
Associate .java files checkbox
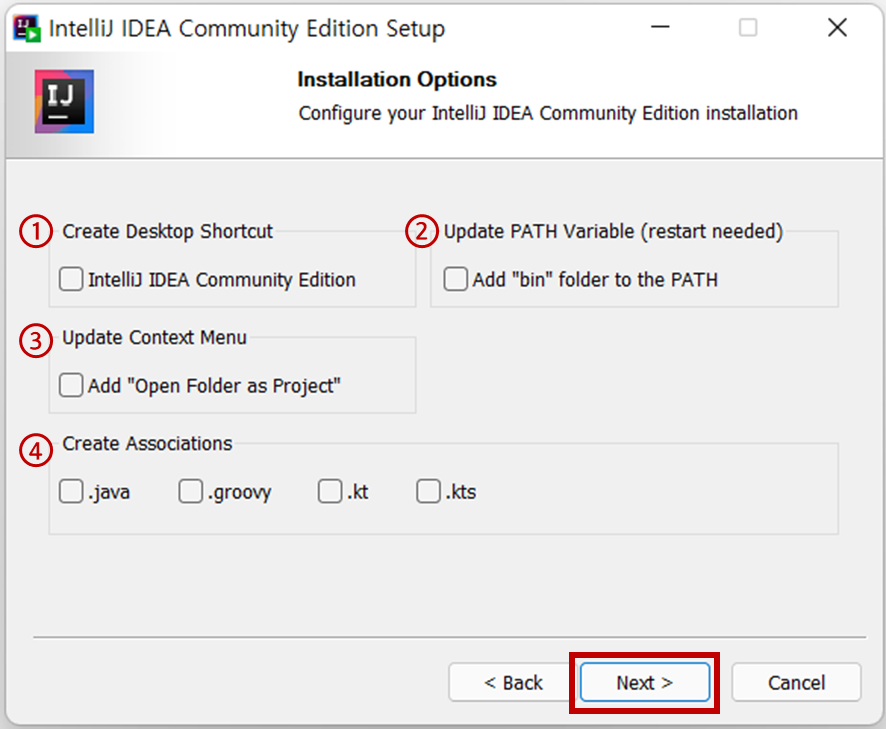(71, 491)
